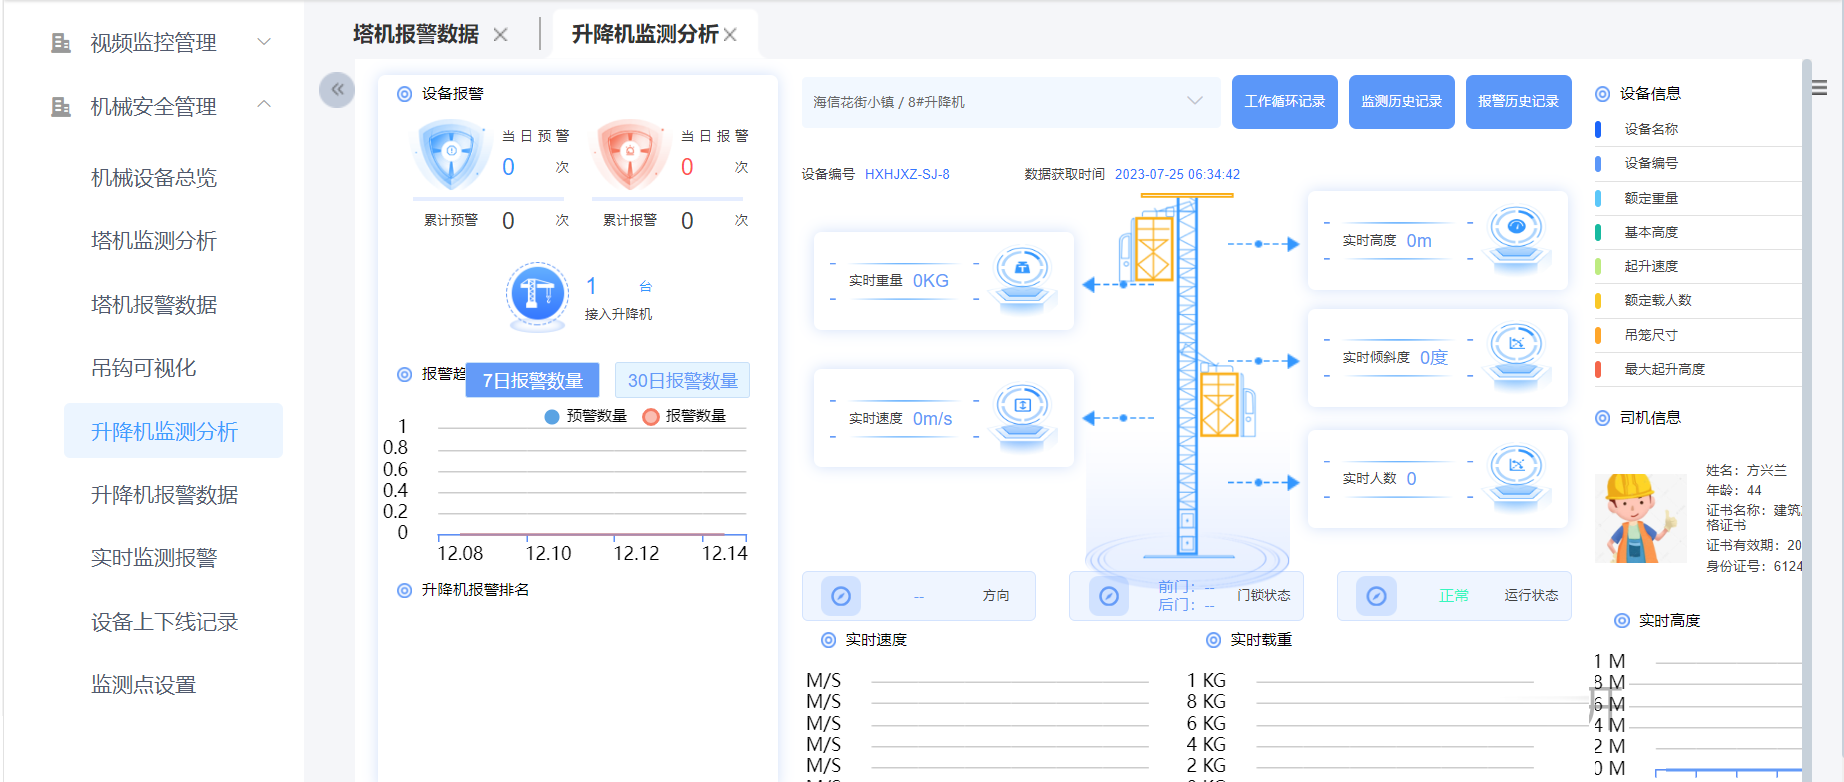Click the driver avatar thumbnail
Image resolution: width=1844 pixels, height=782 pixels.
coord(1640,518)
